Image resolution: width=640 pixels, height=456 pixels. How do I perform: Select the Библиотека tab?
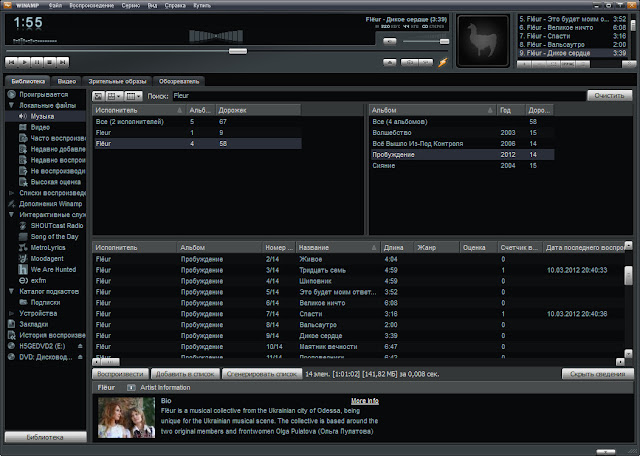pos(28,81)
